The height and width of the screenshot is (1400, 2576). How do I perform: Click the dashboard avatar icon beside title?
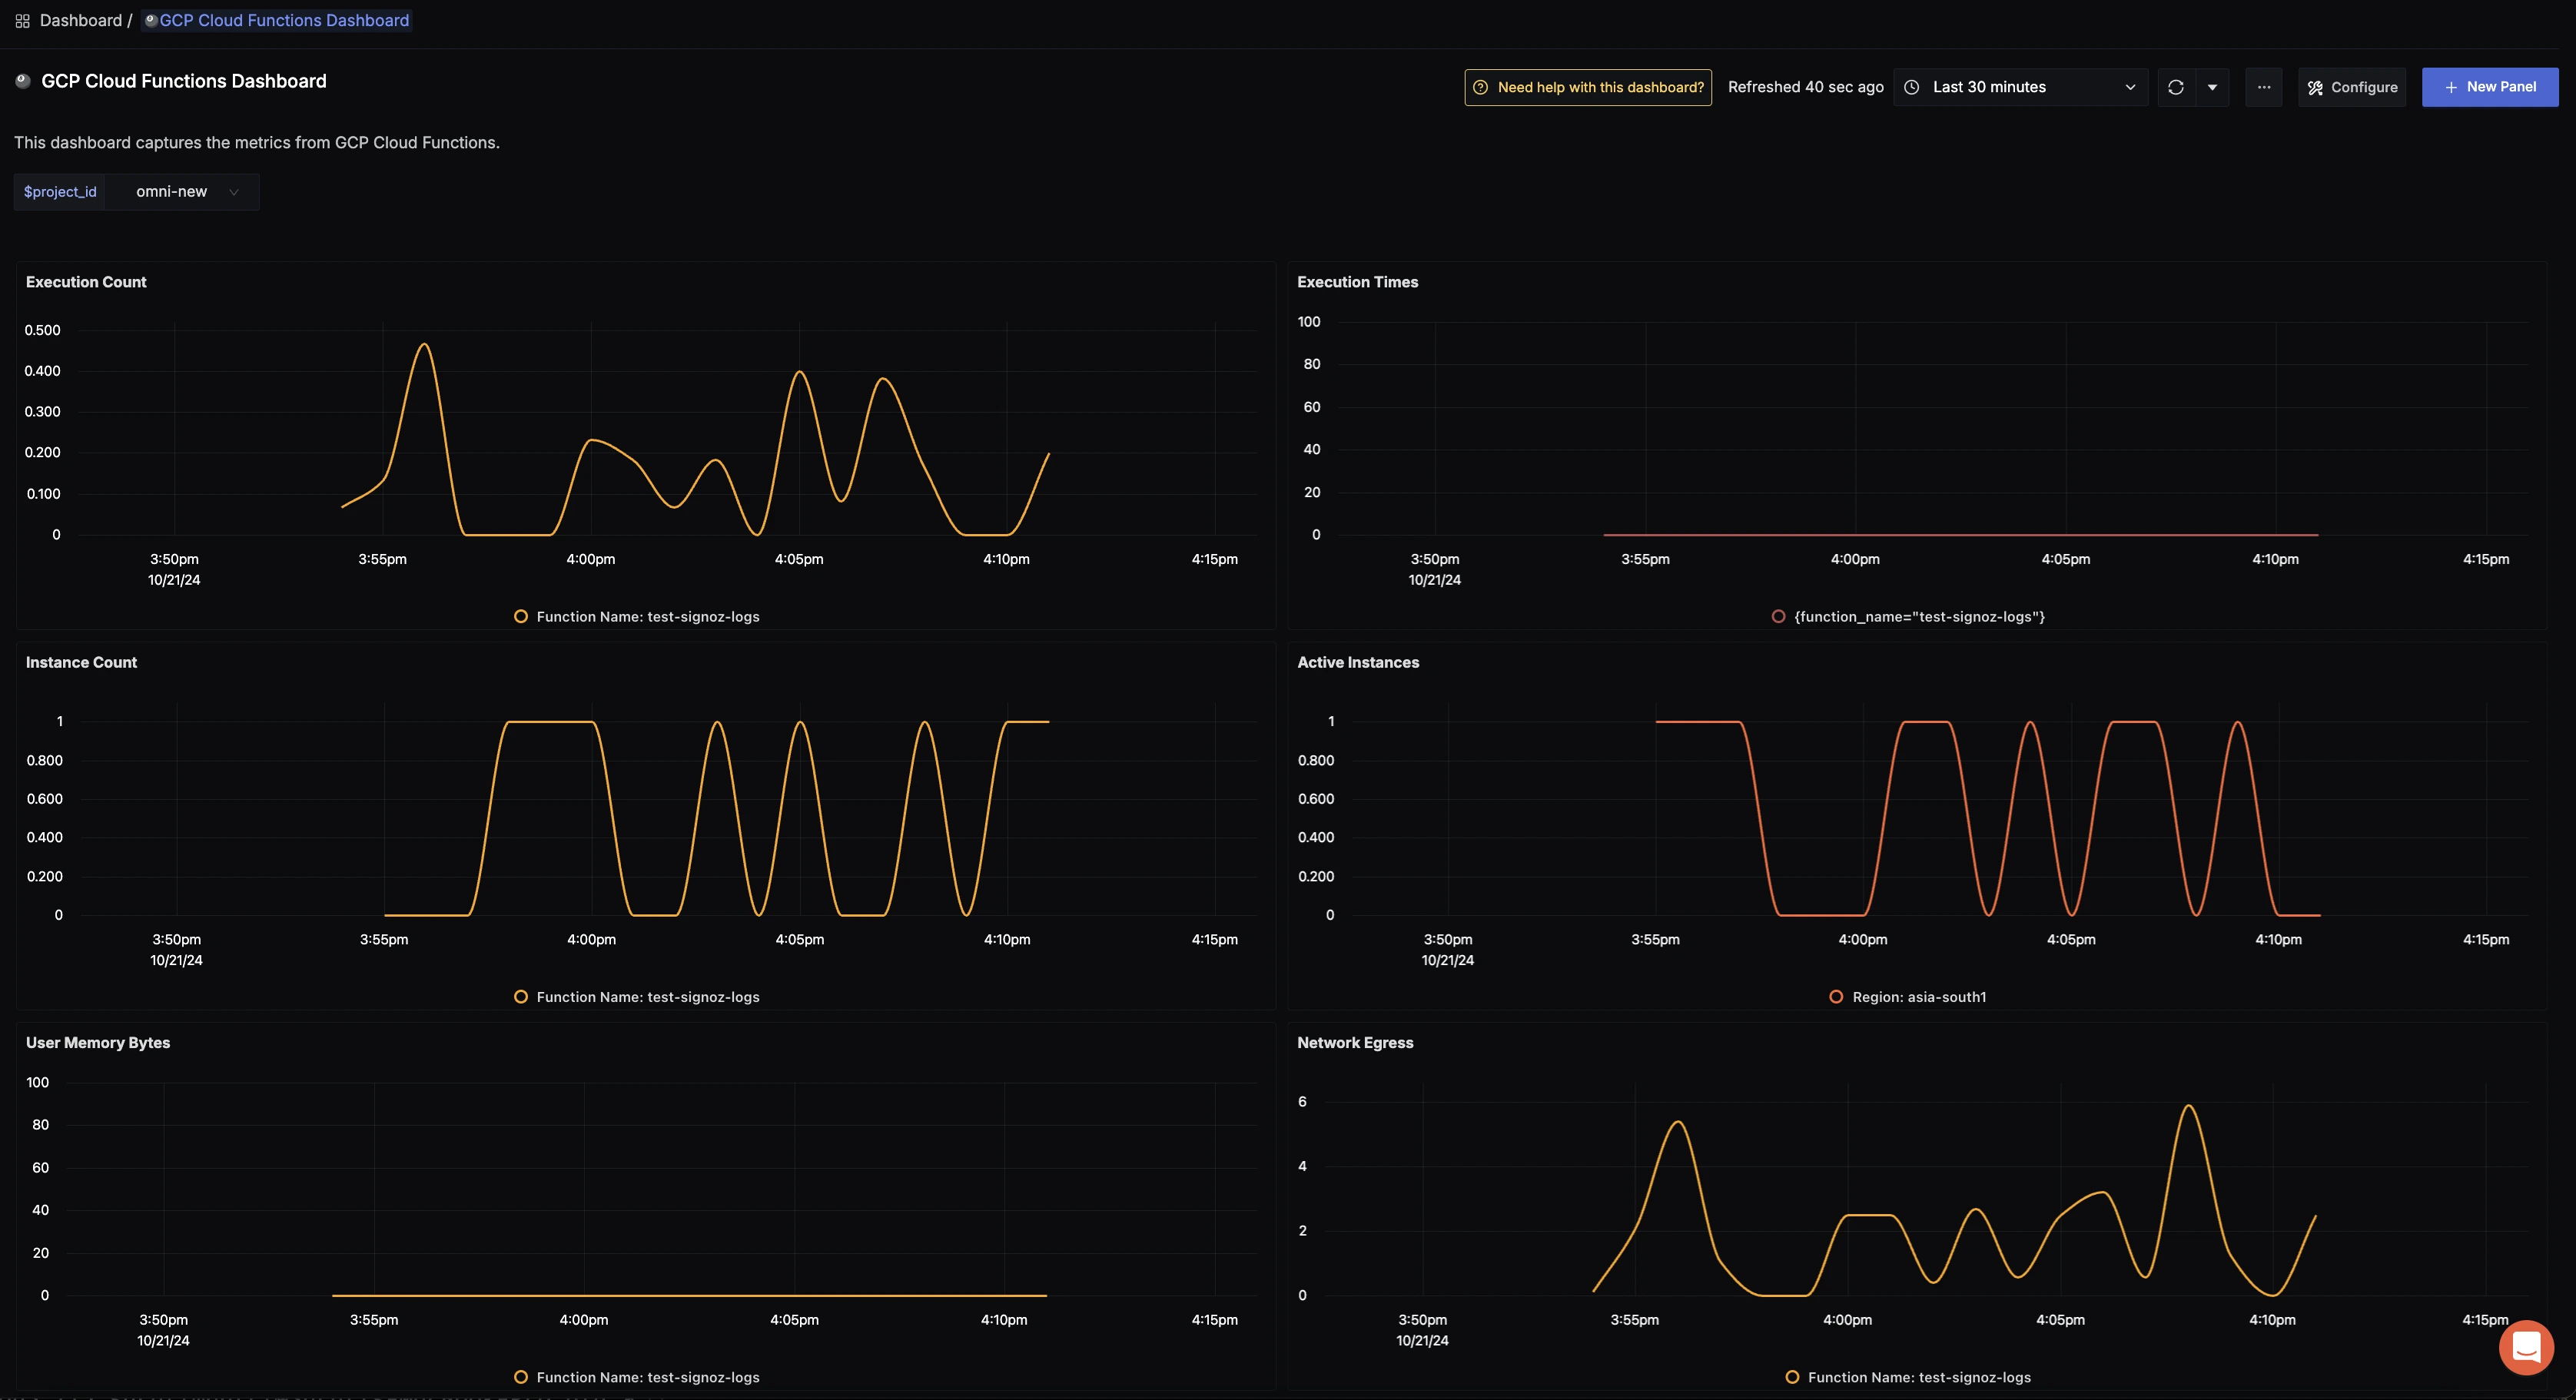click(x=23, y=82)
